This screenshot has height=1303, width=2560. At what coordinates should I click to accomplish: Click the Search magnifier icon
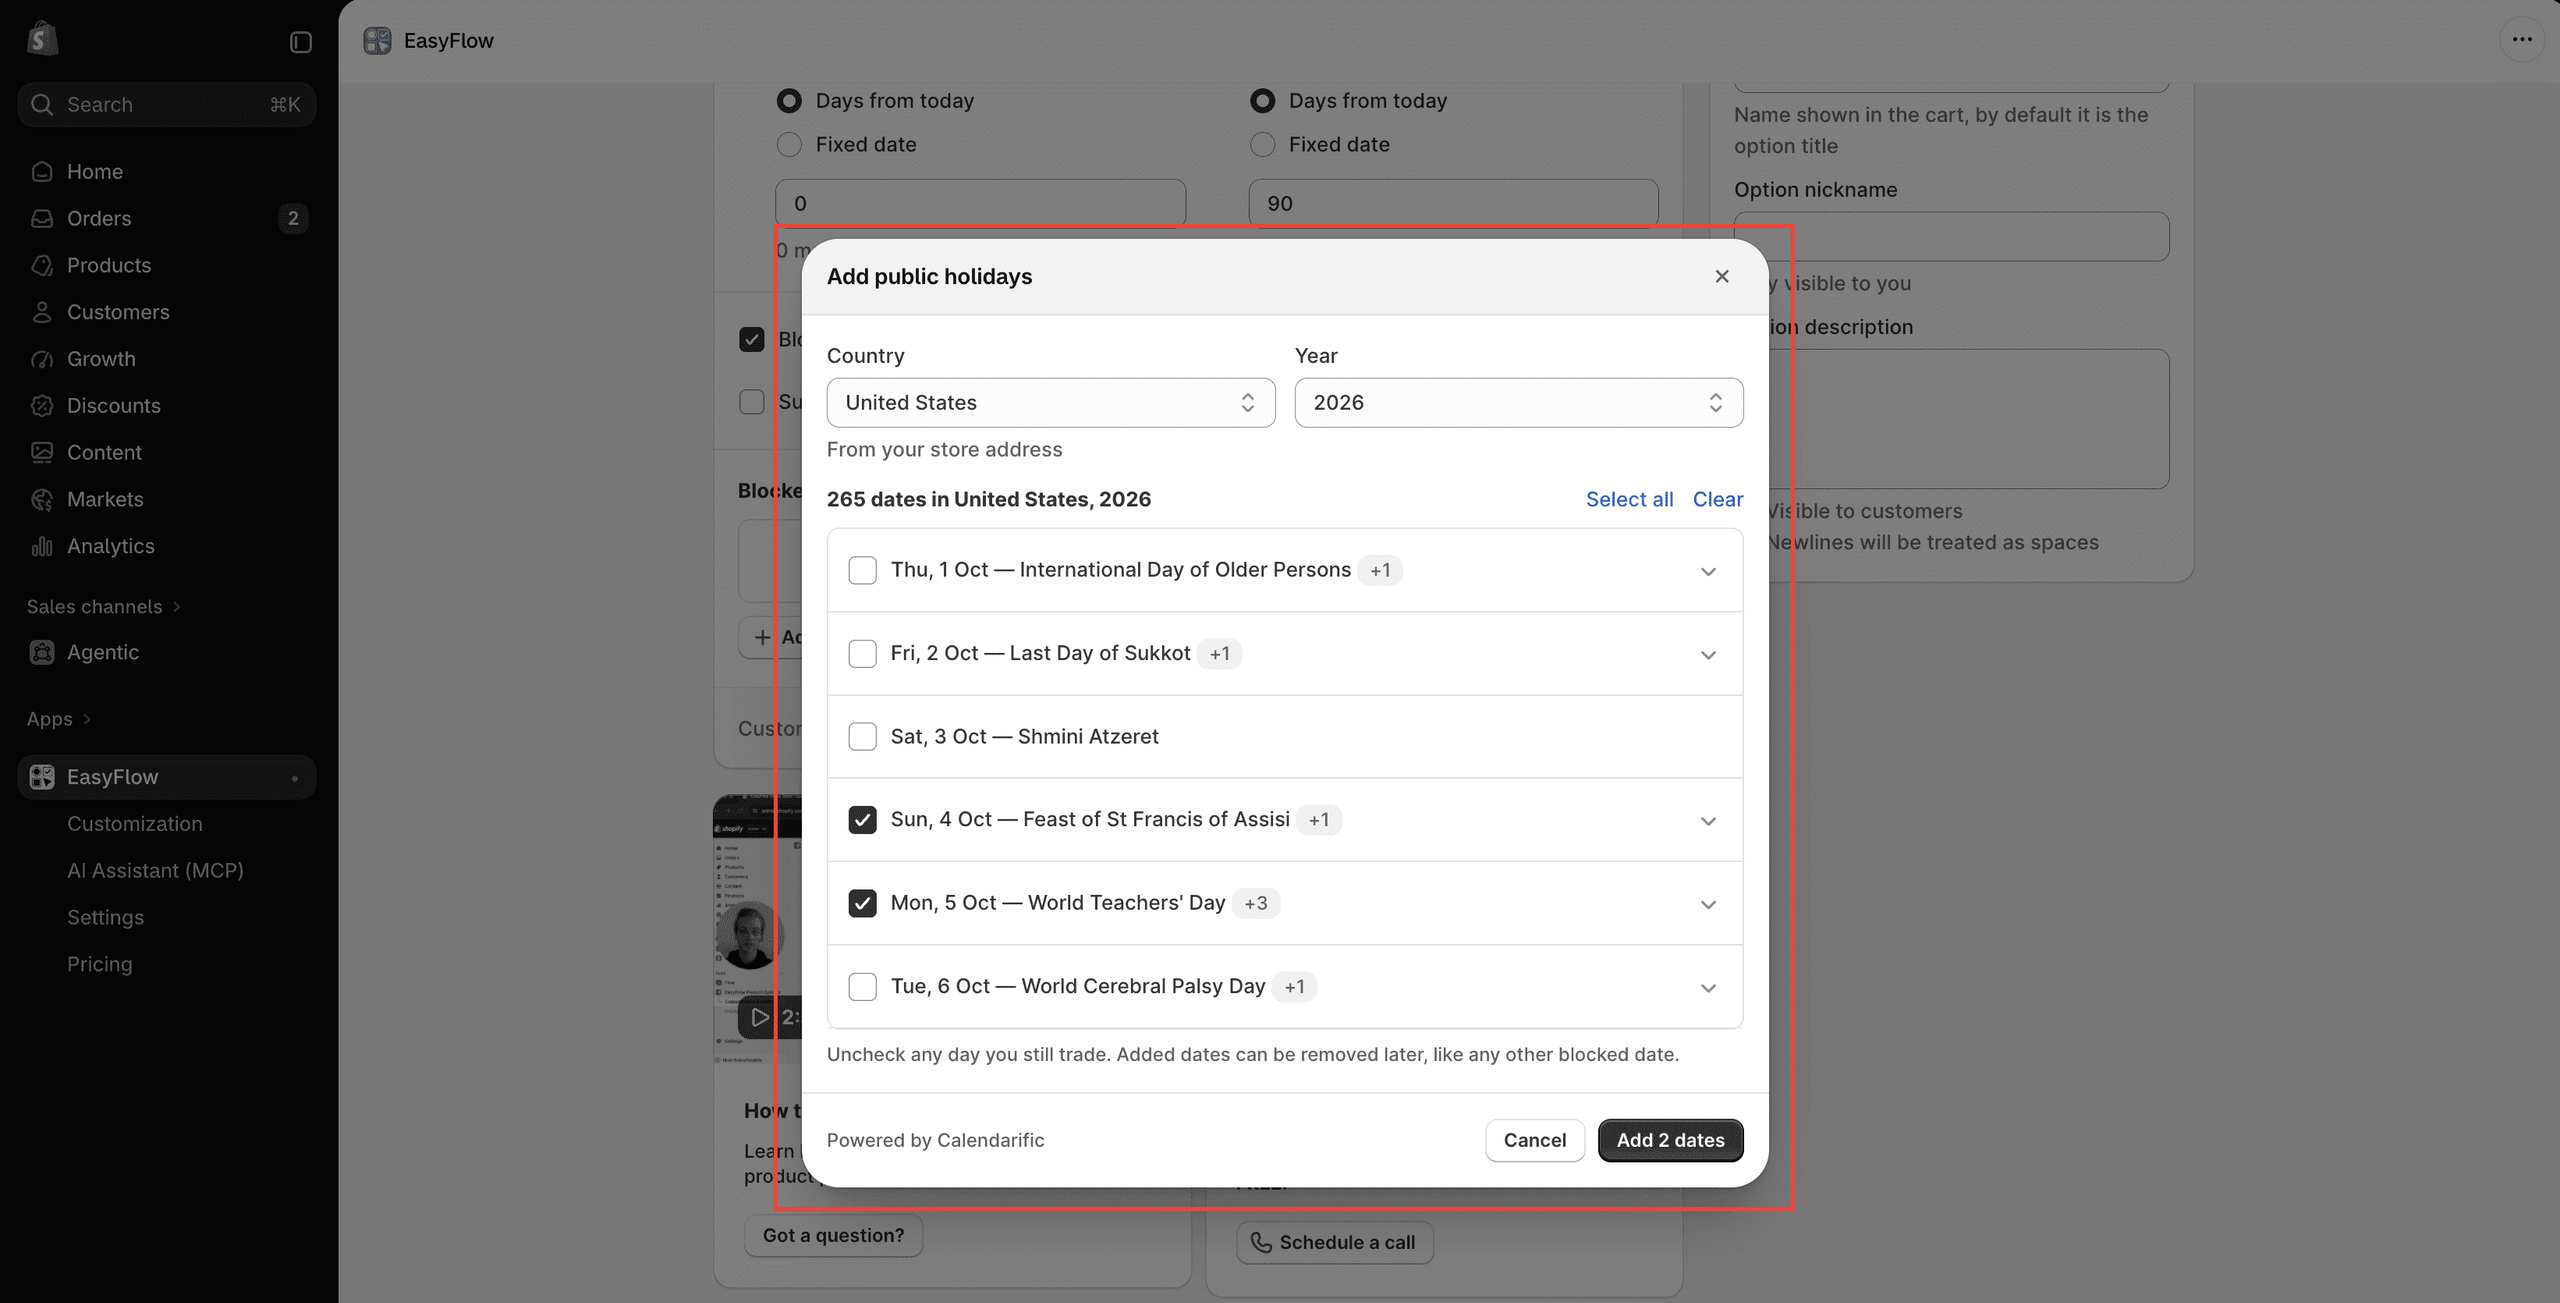[41, 104]
